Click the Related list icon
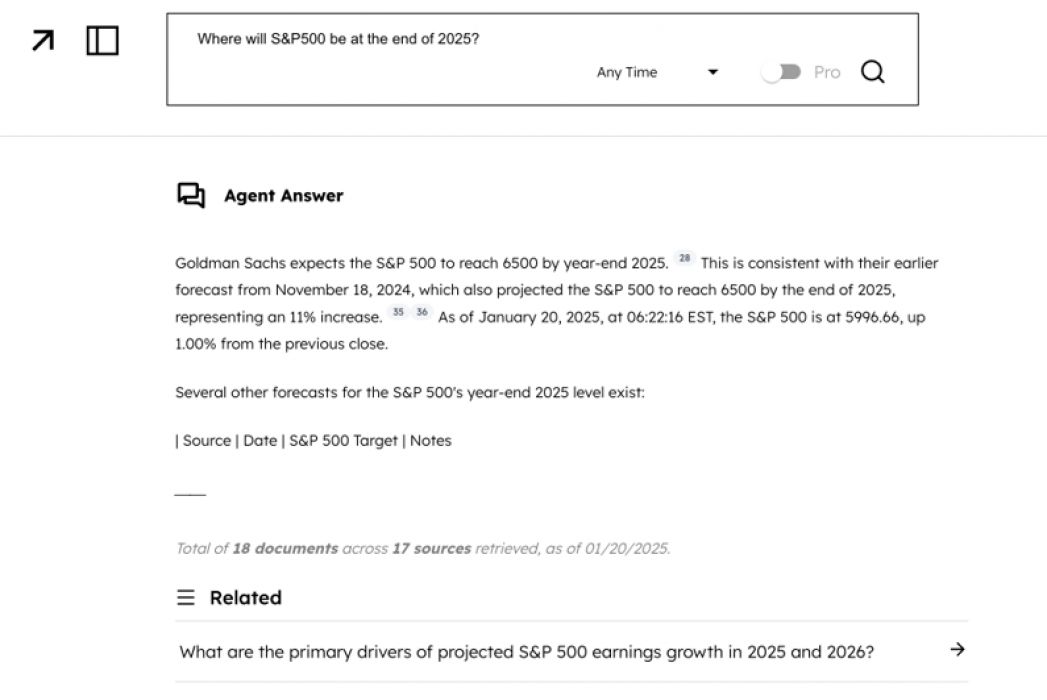This screenshot has width=1047, height=700. 186,597
